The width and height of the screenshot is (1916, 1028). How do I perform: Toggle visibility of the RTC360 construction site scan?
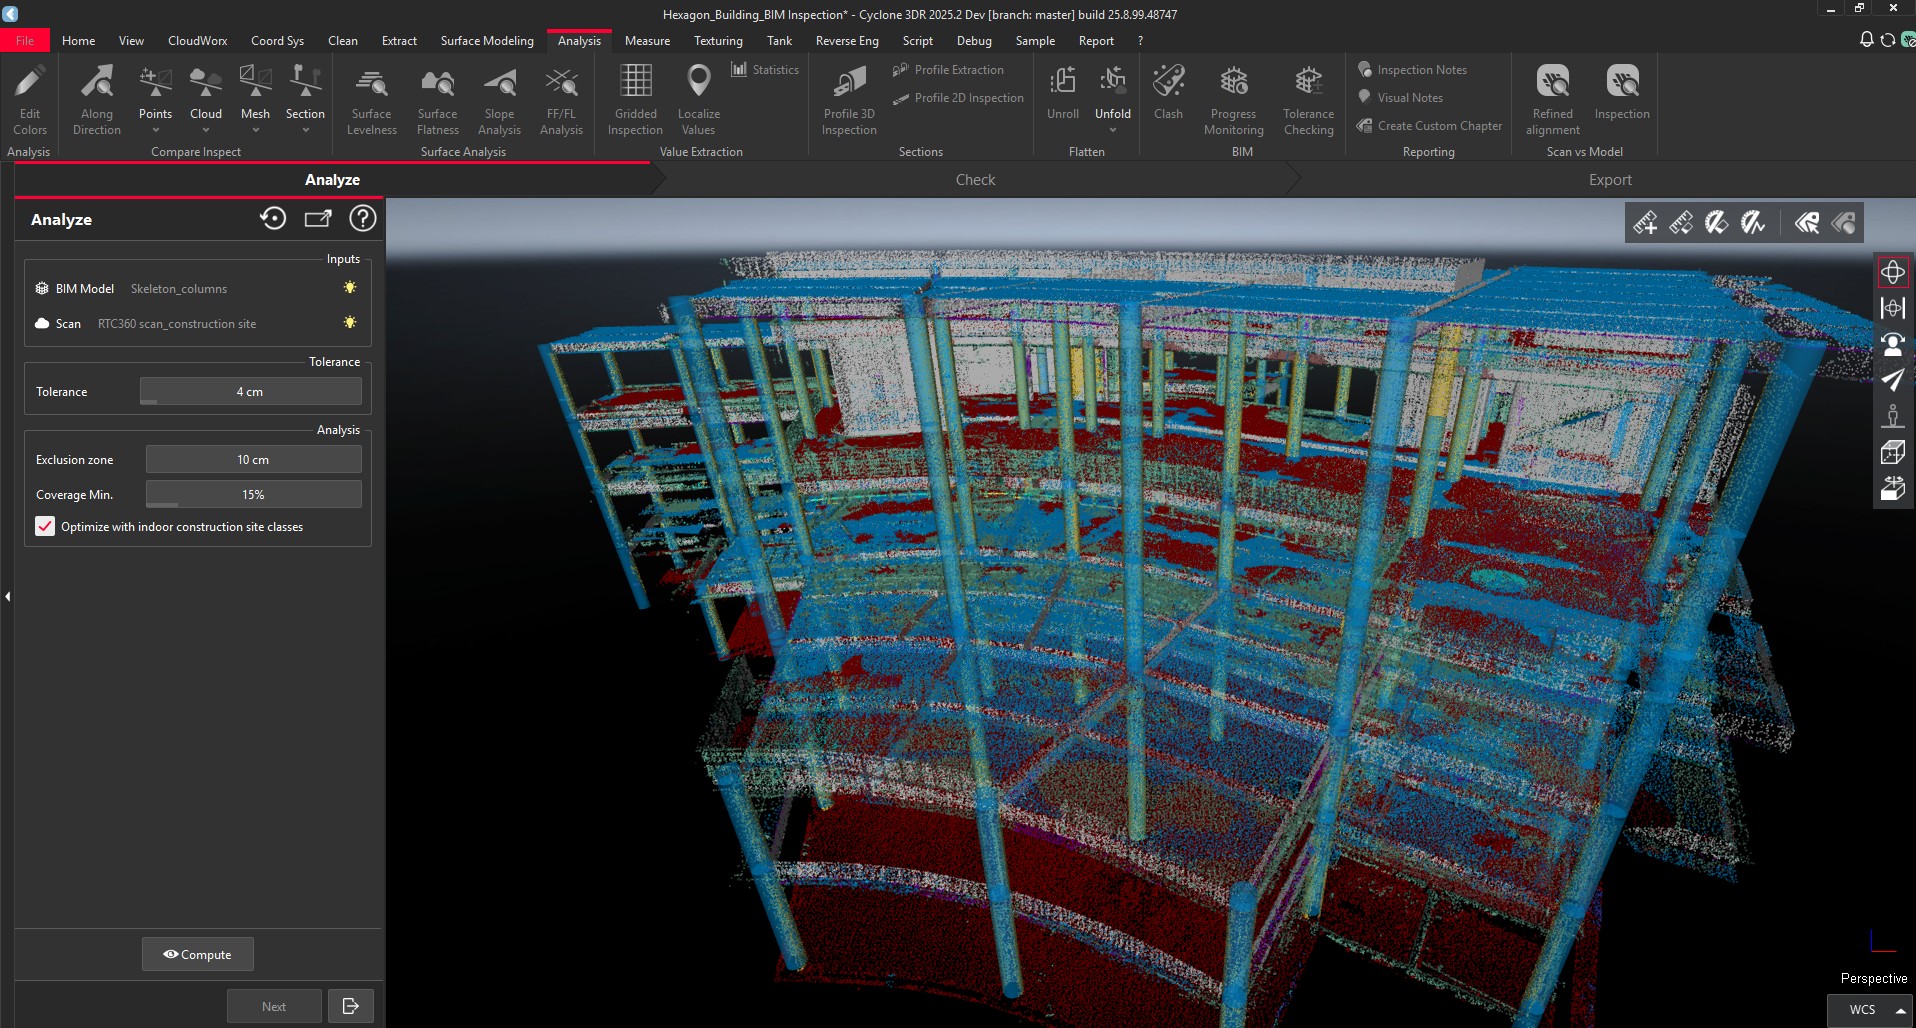click(349, 323)
